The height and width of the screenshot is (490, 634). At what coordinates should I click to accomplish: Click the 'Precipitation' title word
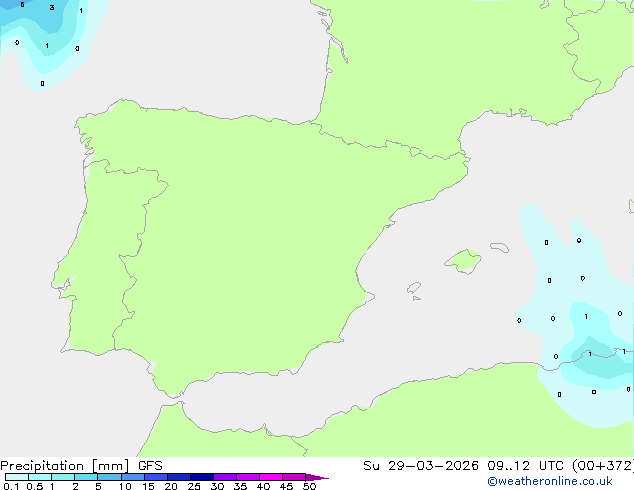click(x=42, y=466)
